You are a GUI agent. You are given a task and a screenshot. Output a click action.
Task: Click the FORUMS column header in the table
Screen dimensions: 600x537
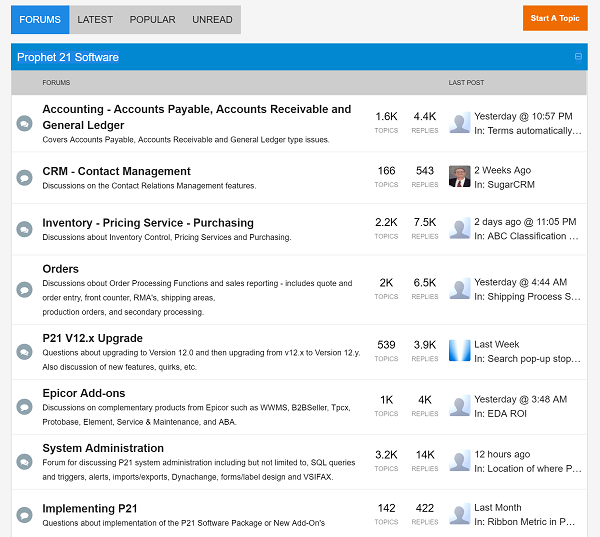(x=56, y=83)
